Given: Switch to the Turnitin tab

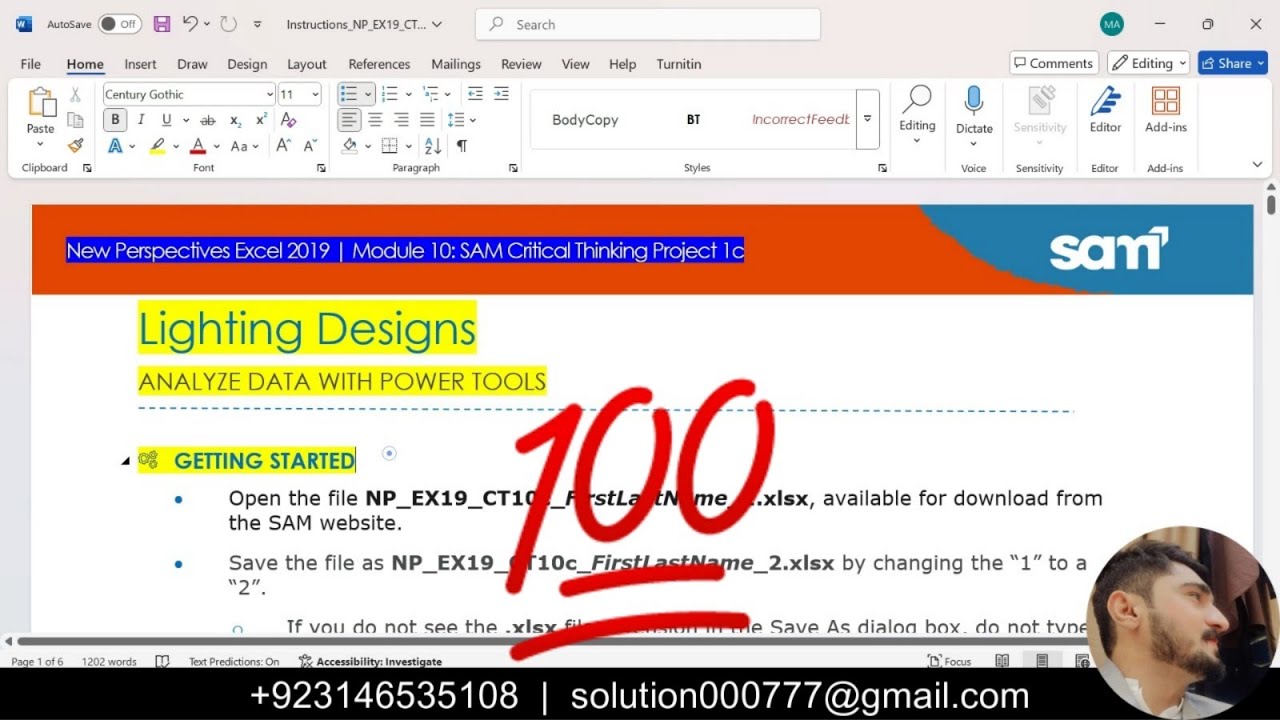Looking at the screenshot, I should coord(679,64).
